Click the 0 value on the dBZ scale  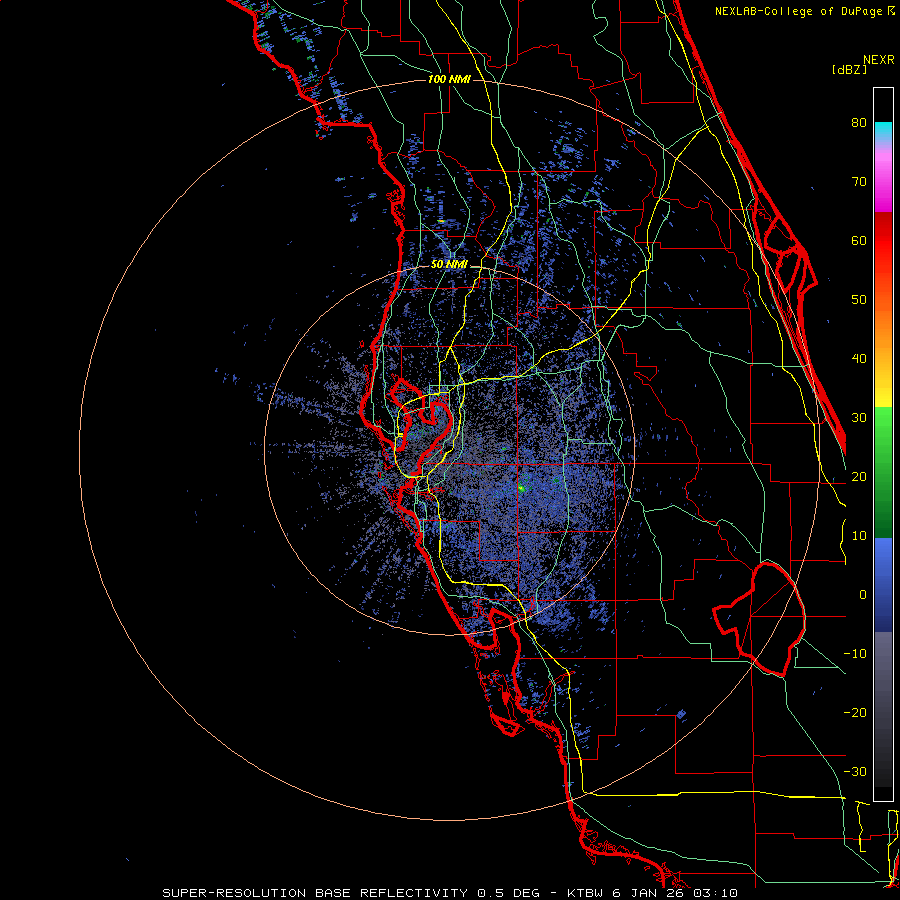coord(863,595)
